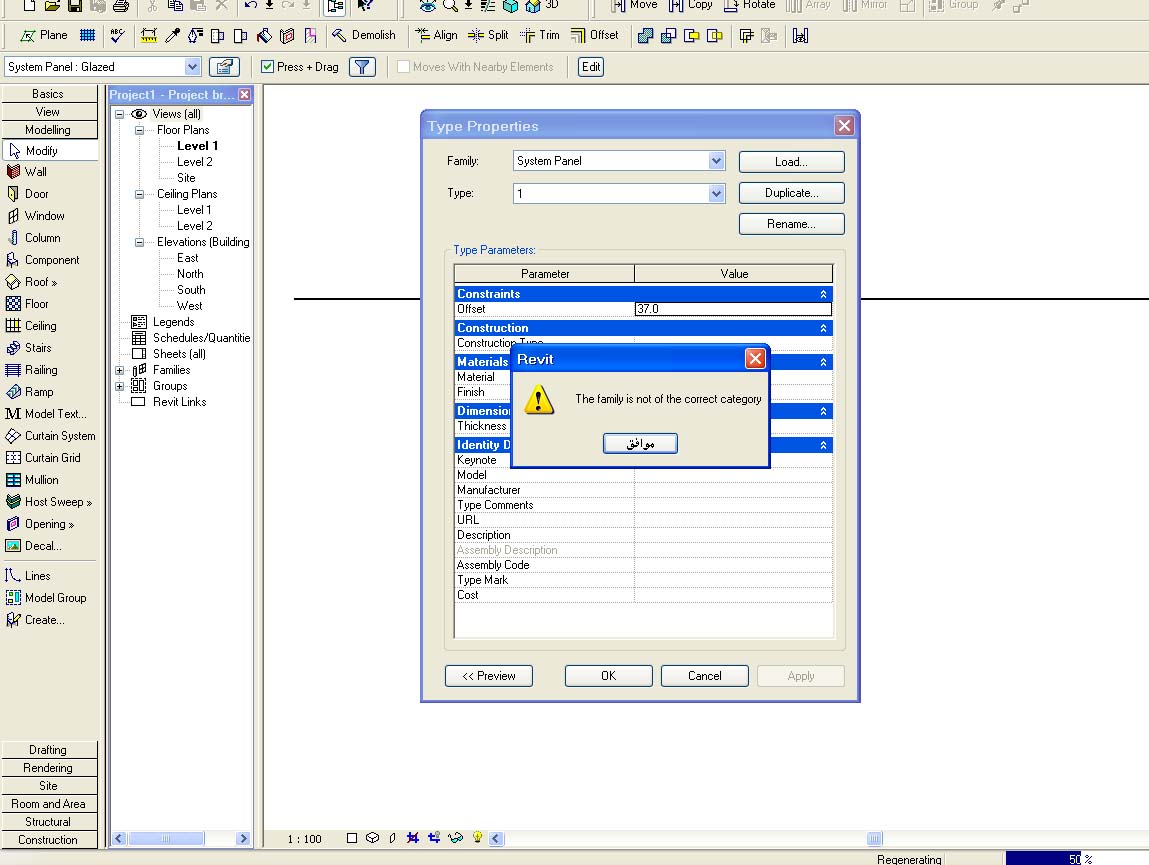Click the Offset value field showing 37.0
The image size is (1149, 865).
click(x=732, y=309)
